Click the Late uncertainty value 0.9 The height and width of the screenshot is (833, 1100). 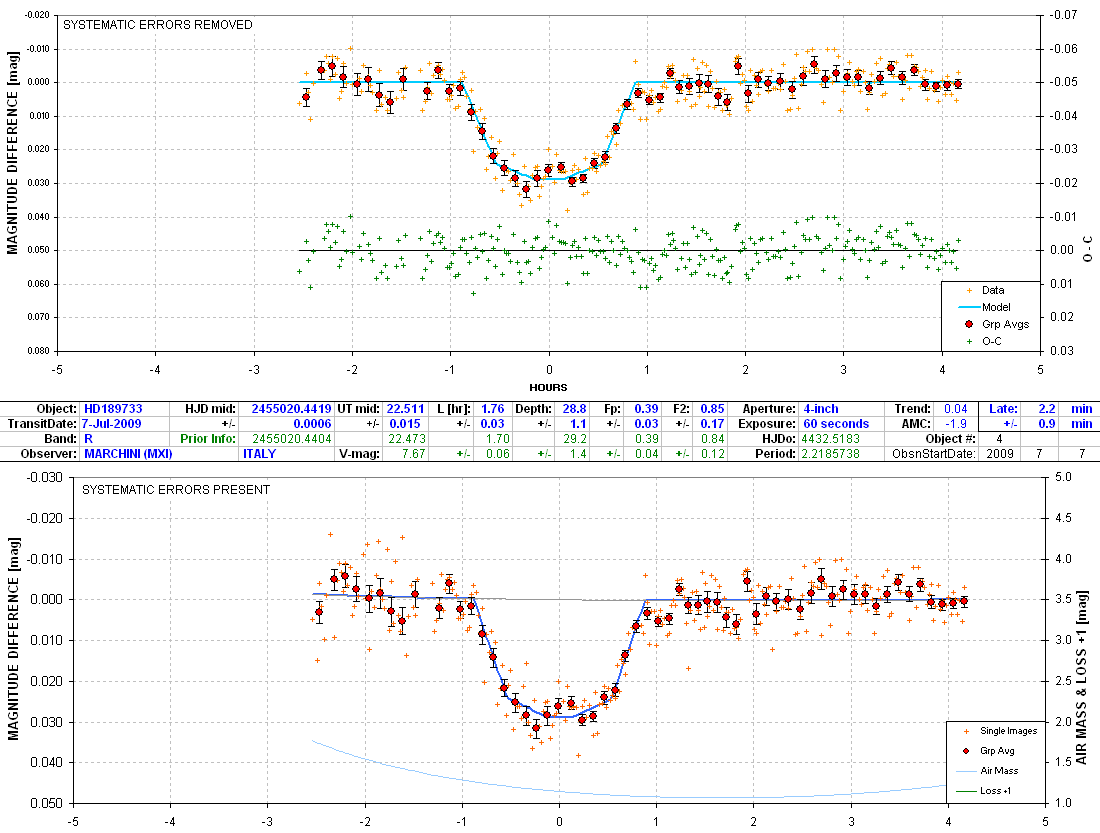click(1047, 424)
